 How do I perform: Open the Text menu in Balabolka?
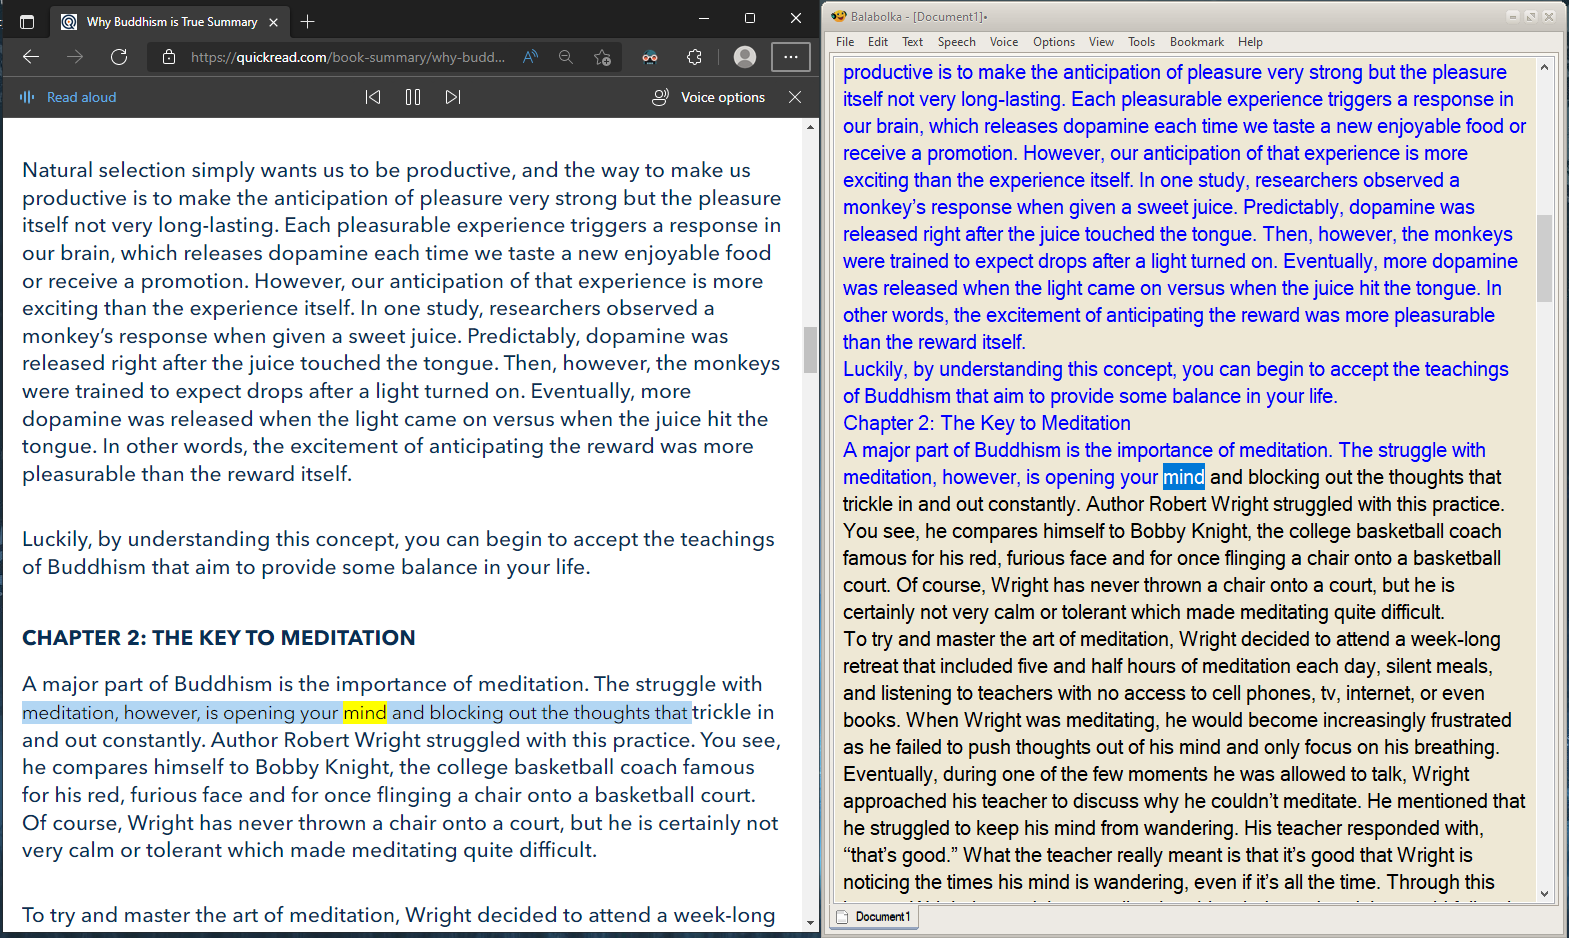(912, 42)
